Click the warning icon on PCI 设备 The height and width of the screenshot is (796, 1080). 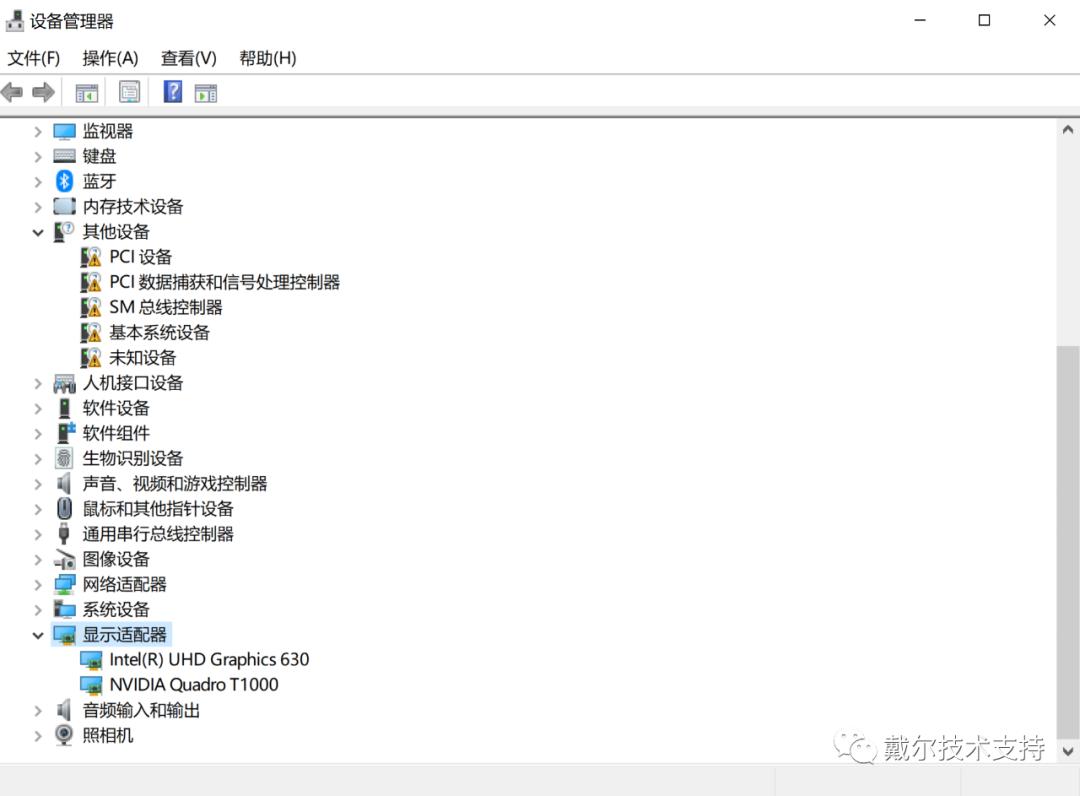coord(91,256)
